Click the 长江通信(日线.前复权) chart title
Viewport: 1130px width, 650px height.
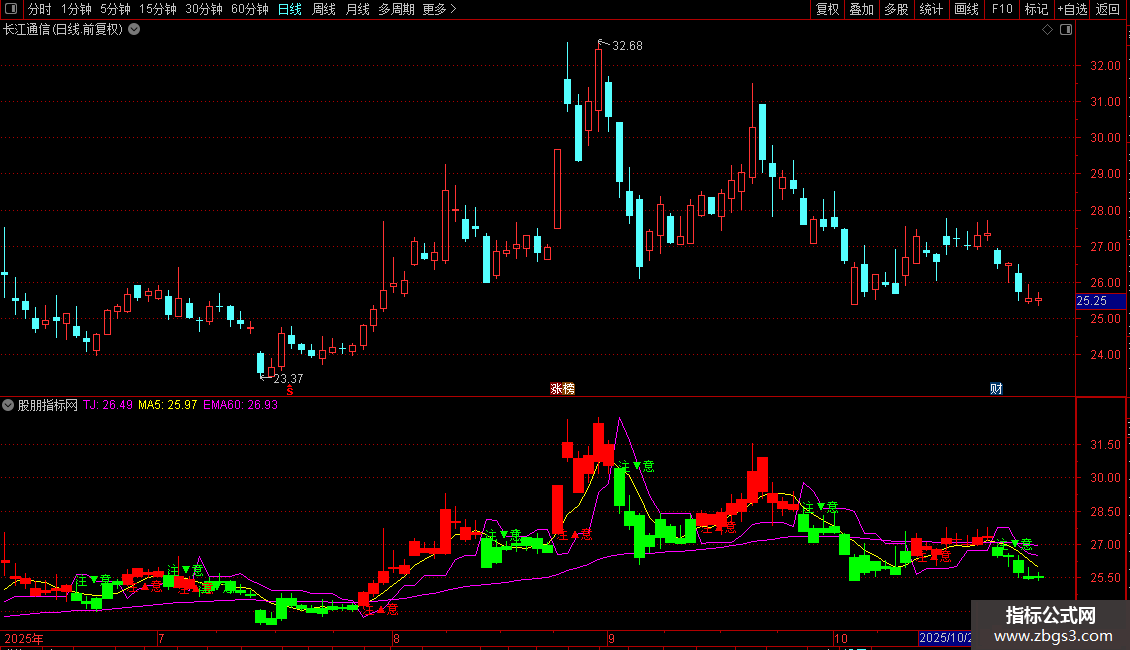[63, 30]
